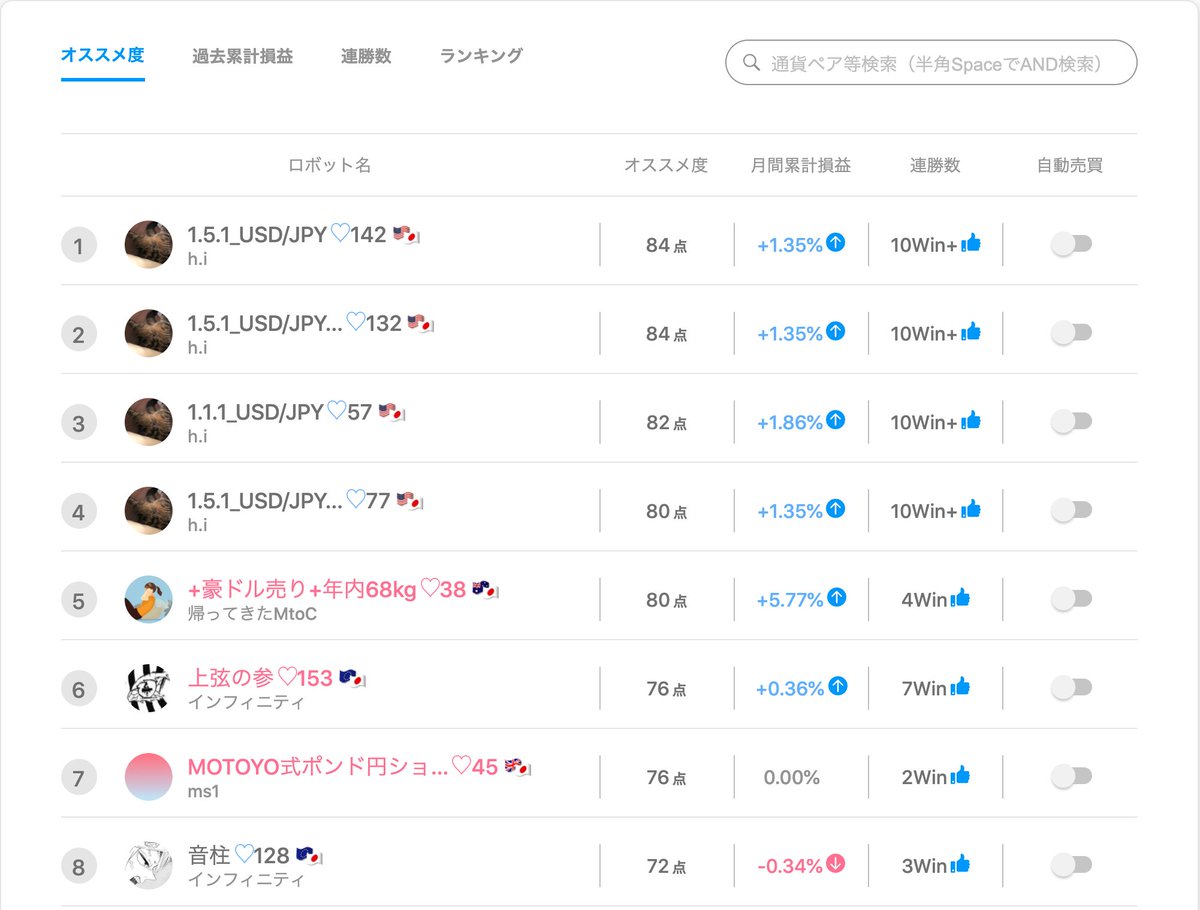Open robot 上弦の参

(231, 677)
